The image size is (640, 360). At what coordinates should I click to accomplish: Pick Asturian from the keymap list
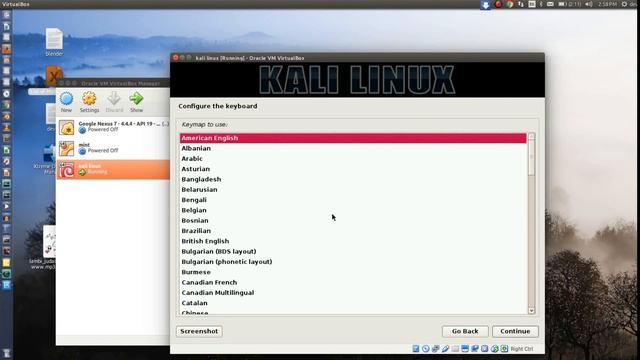[353, 169]
